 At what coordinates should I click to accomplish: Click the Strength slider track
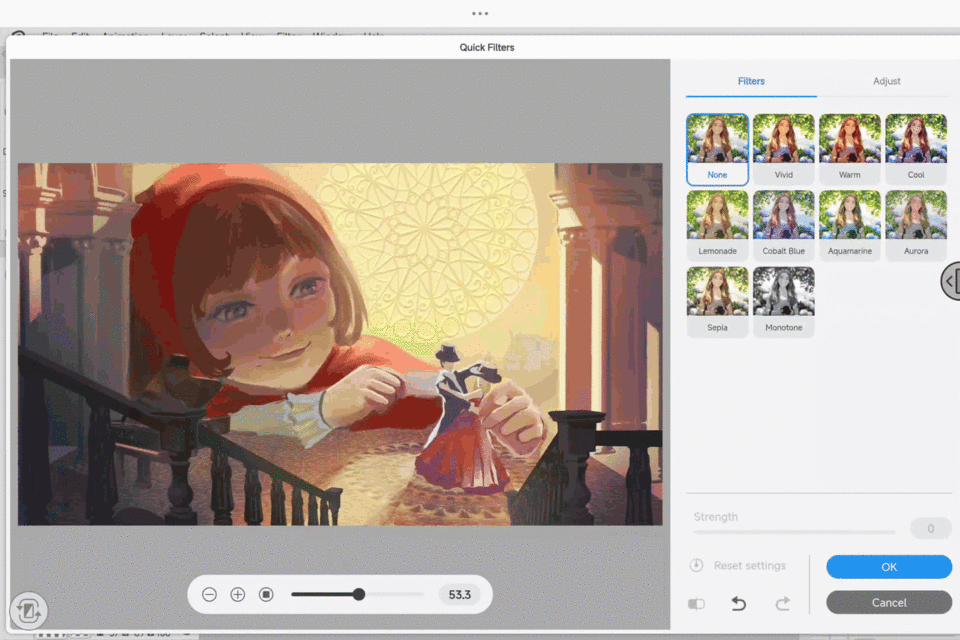point(794,532)
